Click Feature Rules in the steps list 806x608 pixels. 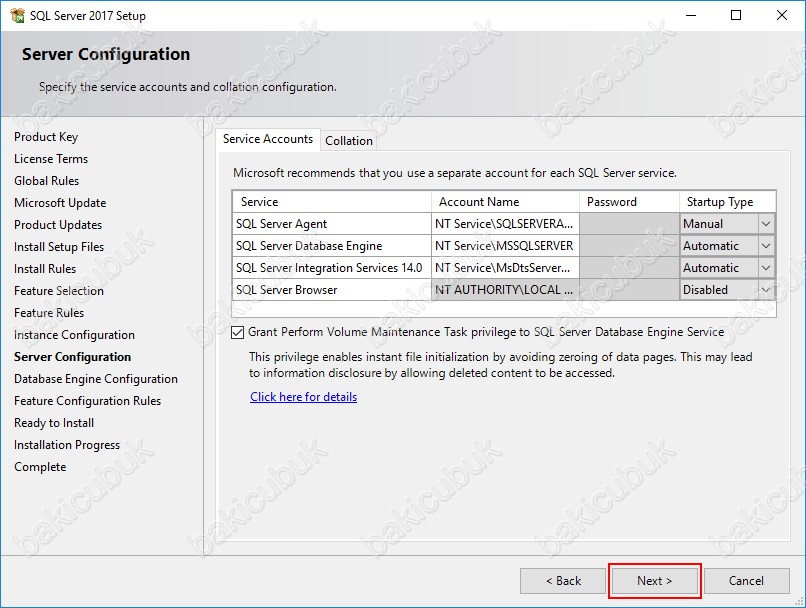click(x=49, y=313)
